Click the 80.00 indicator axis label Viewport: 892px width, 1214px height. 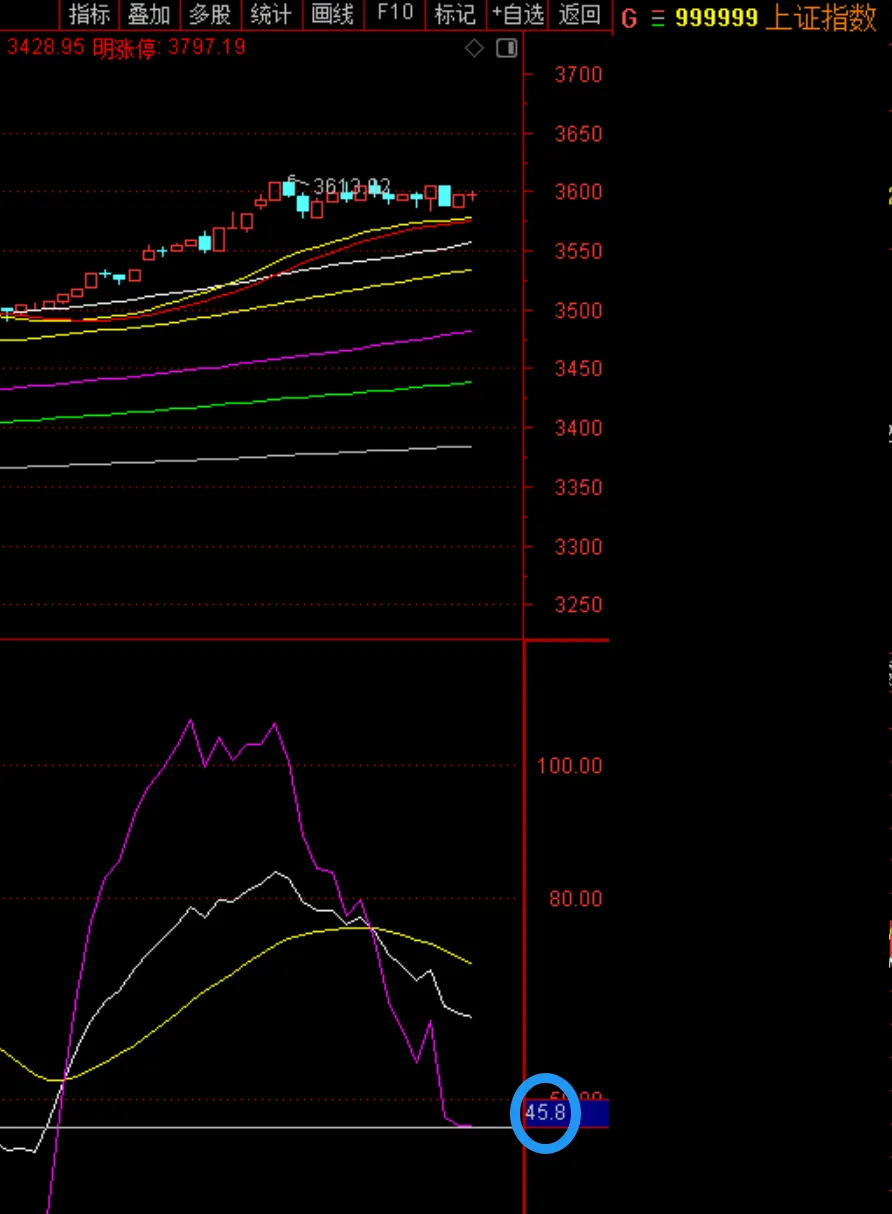point(575,899)
